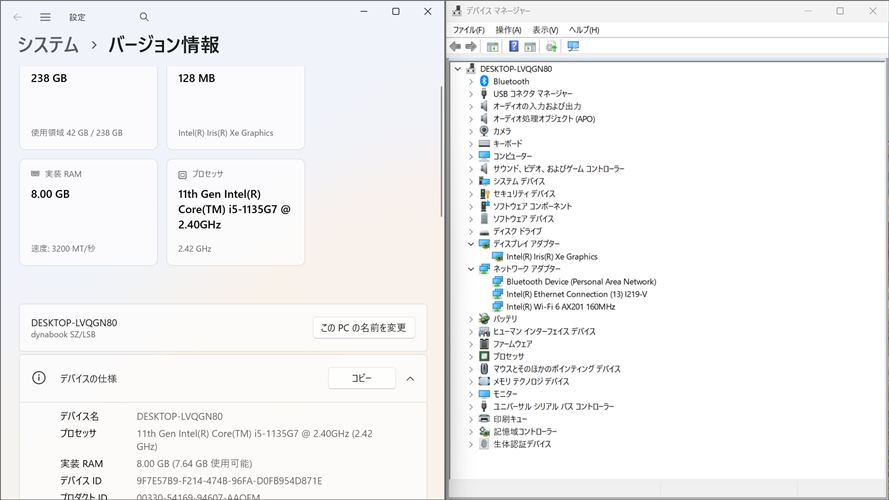Collapse the ディスプレイ アダプター category

471,244
